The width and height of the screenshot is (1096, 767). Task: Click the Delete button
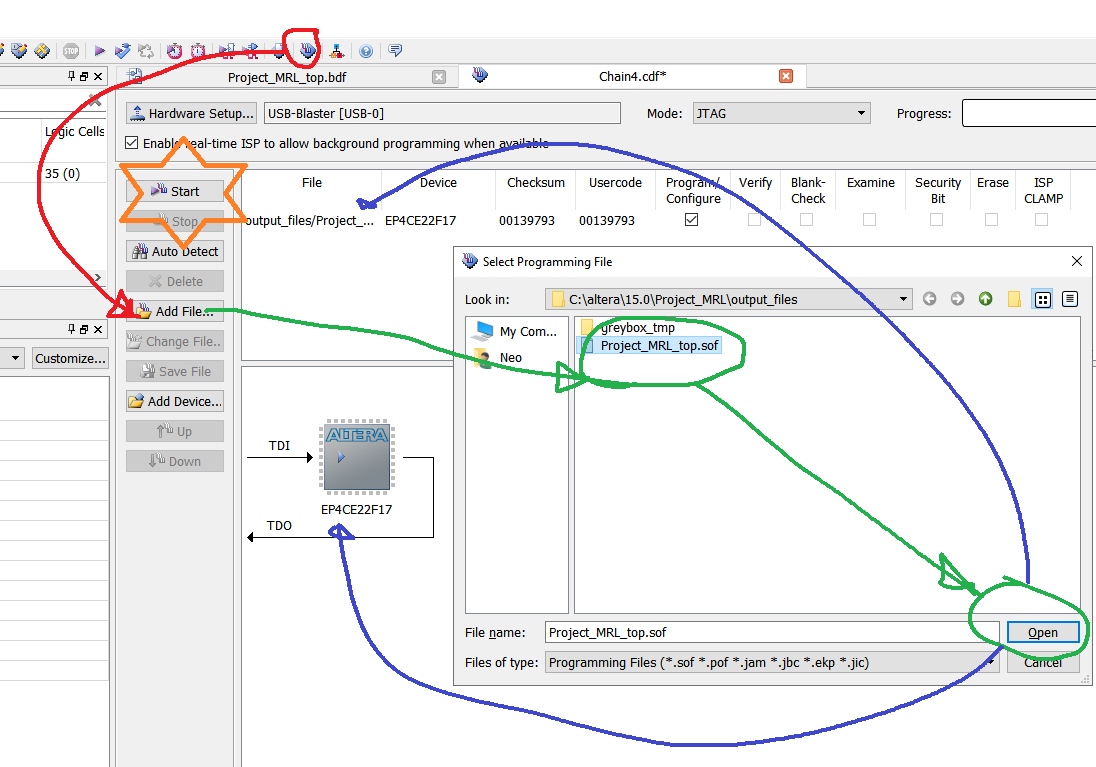(175, 281)
